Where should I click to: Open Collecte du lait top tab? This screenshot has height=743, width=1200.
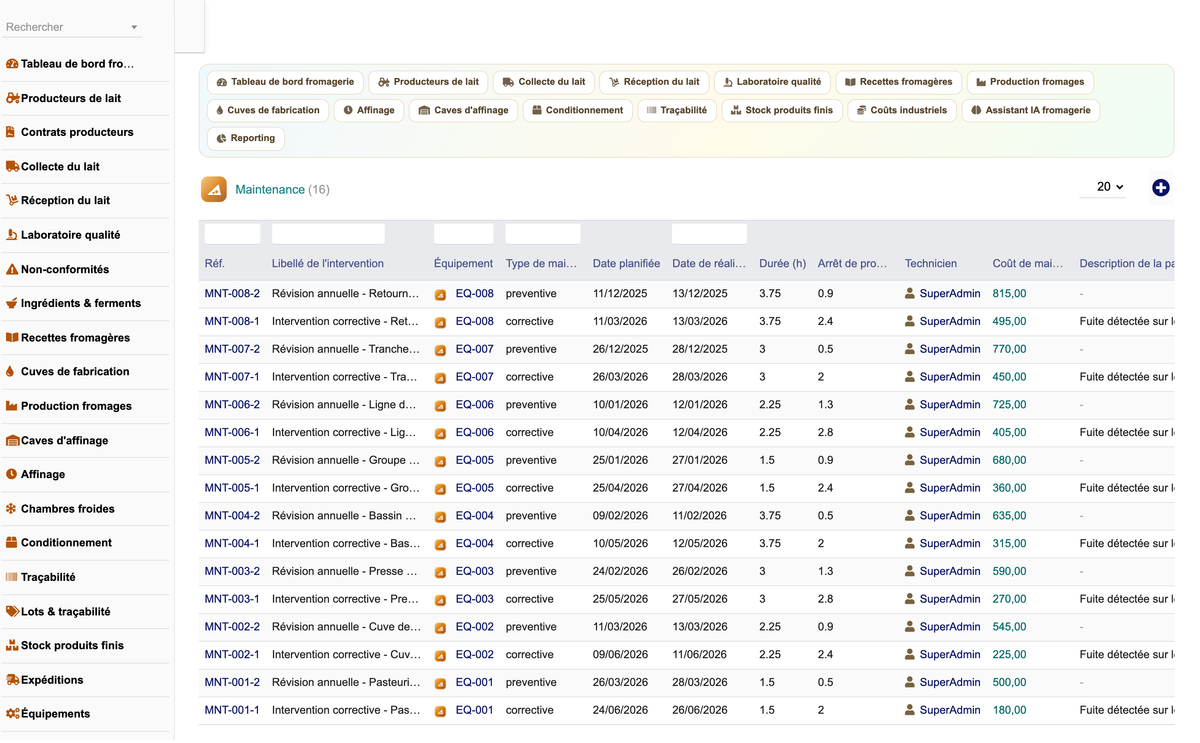click(x=544, y=82)
